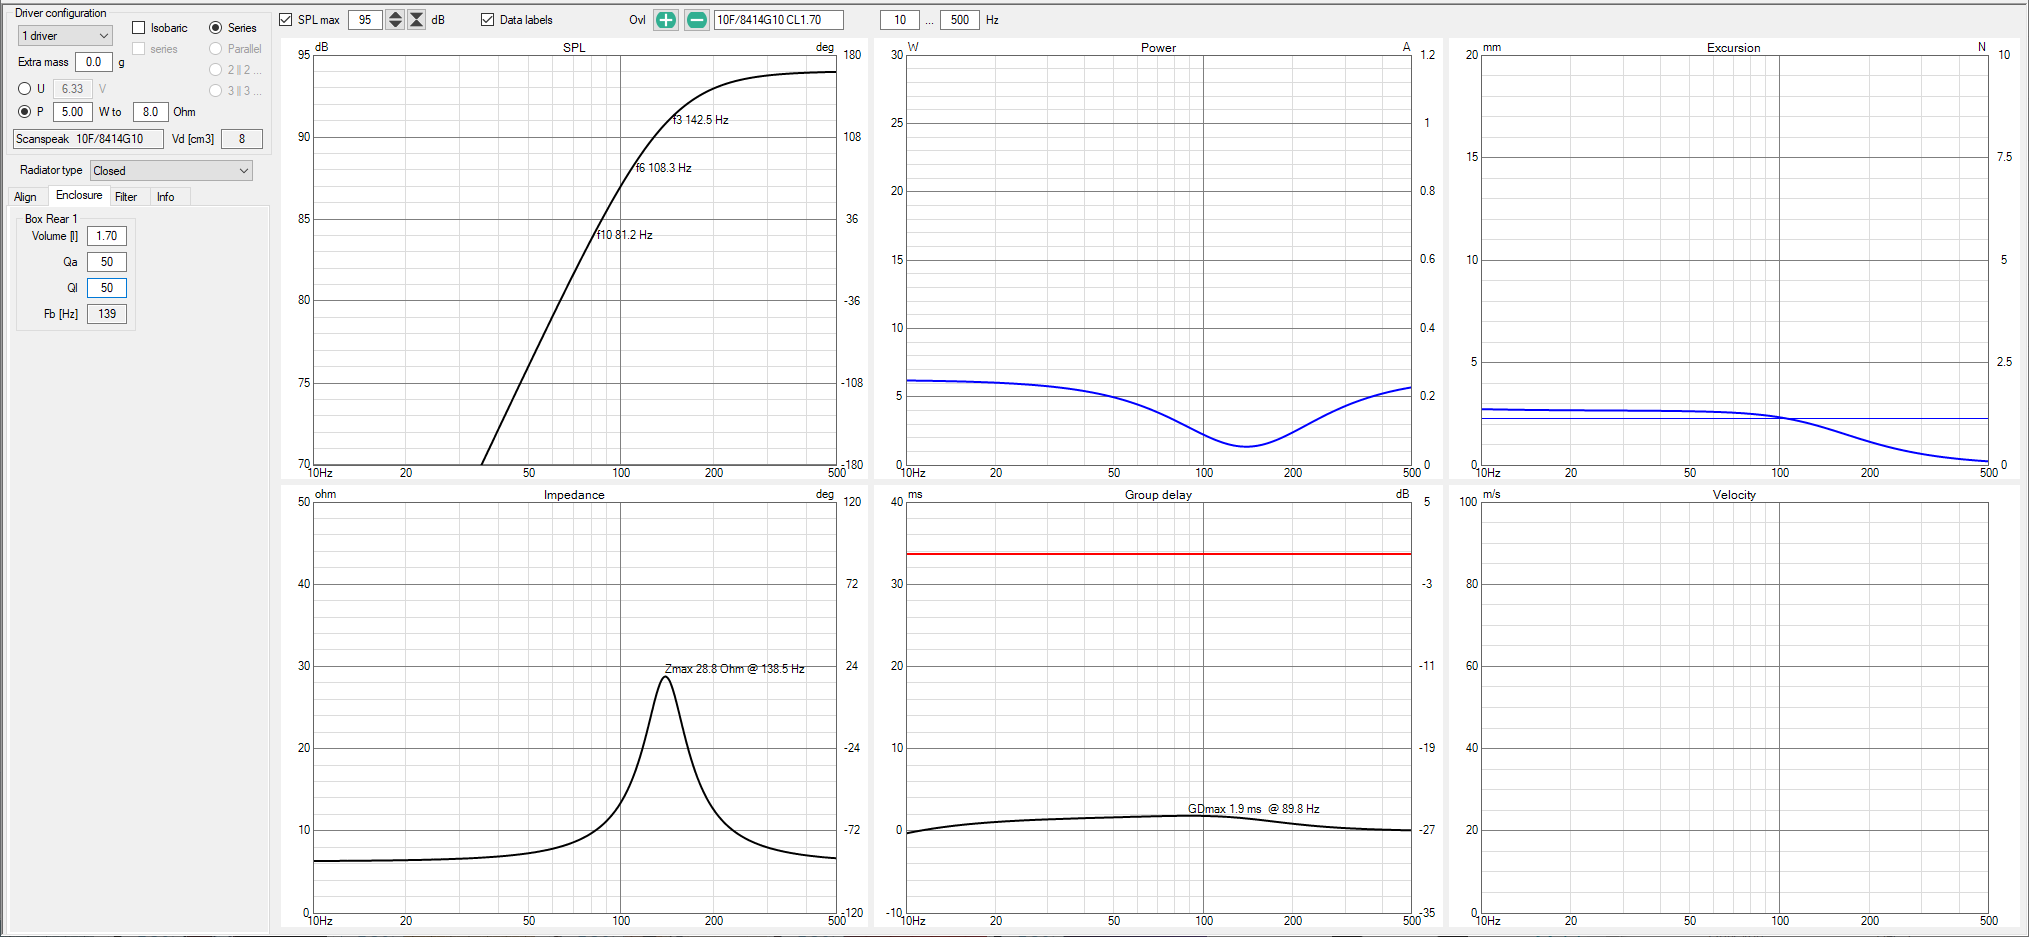Click the Box Rear 1 group label

tap(51, 219)
